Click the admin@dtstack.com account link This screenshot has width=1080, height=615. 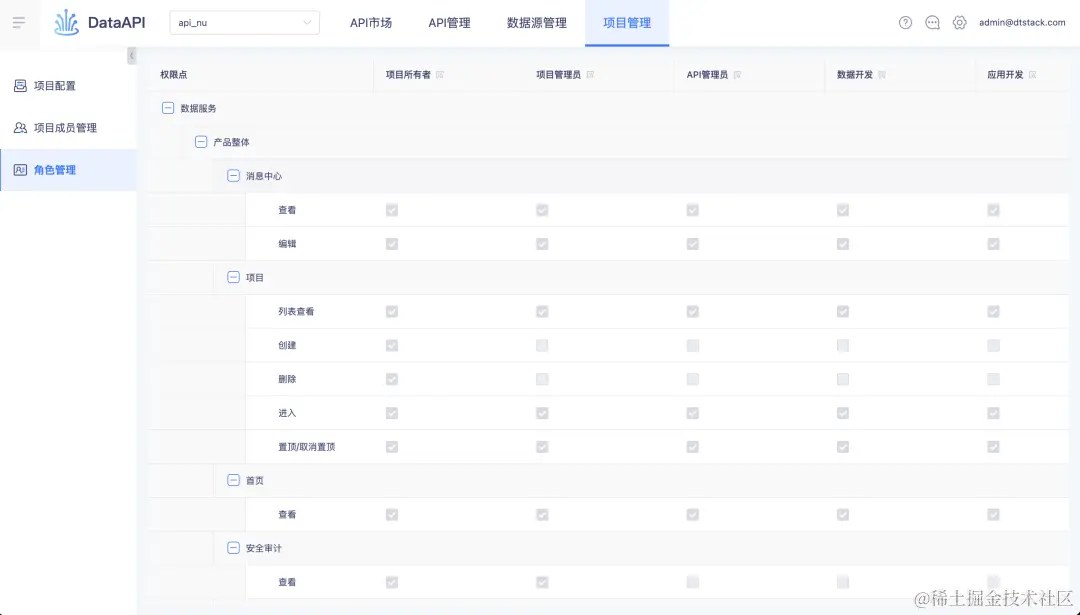pos(1023,21)
